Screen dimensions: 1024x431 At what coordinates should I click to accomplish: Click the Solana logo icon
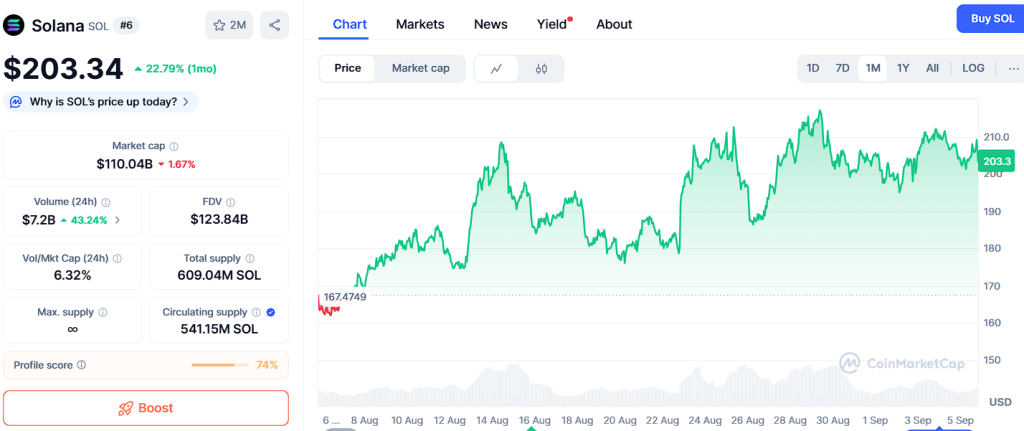(x=14, y=25)
